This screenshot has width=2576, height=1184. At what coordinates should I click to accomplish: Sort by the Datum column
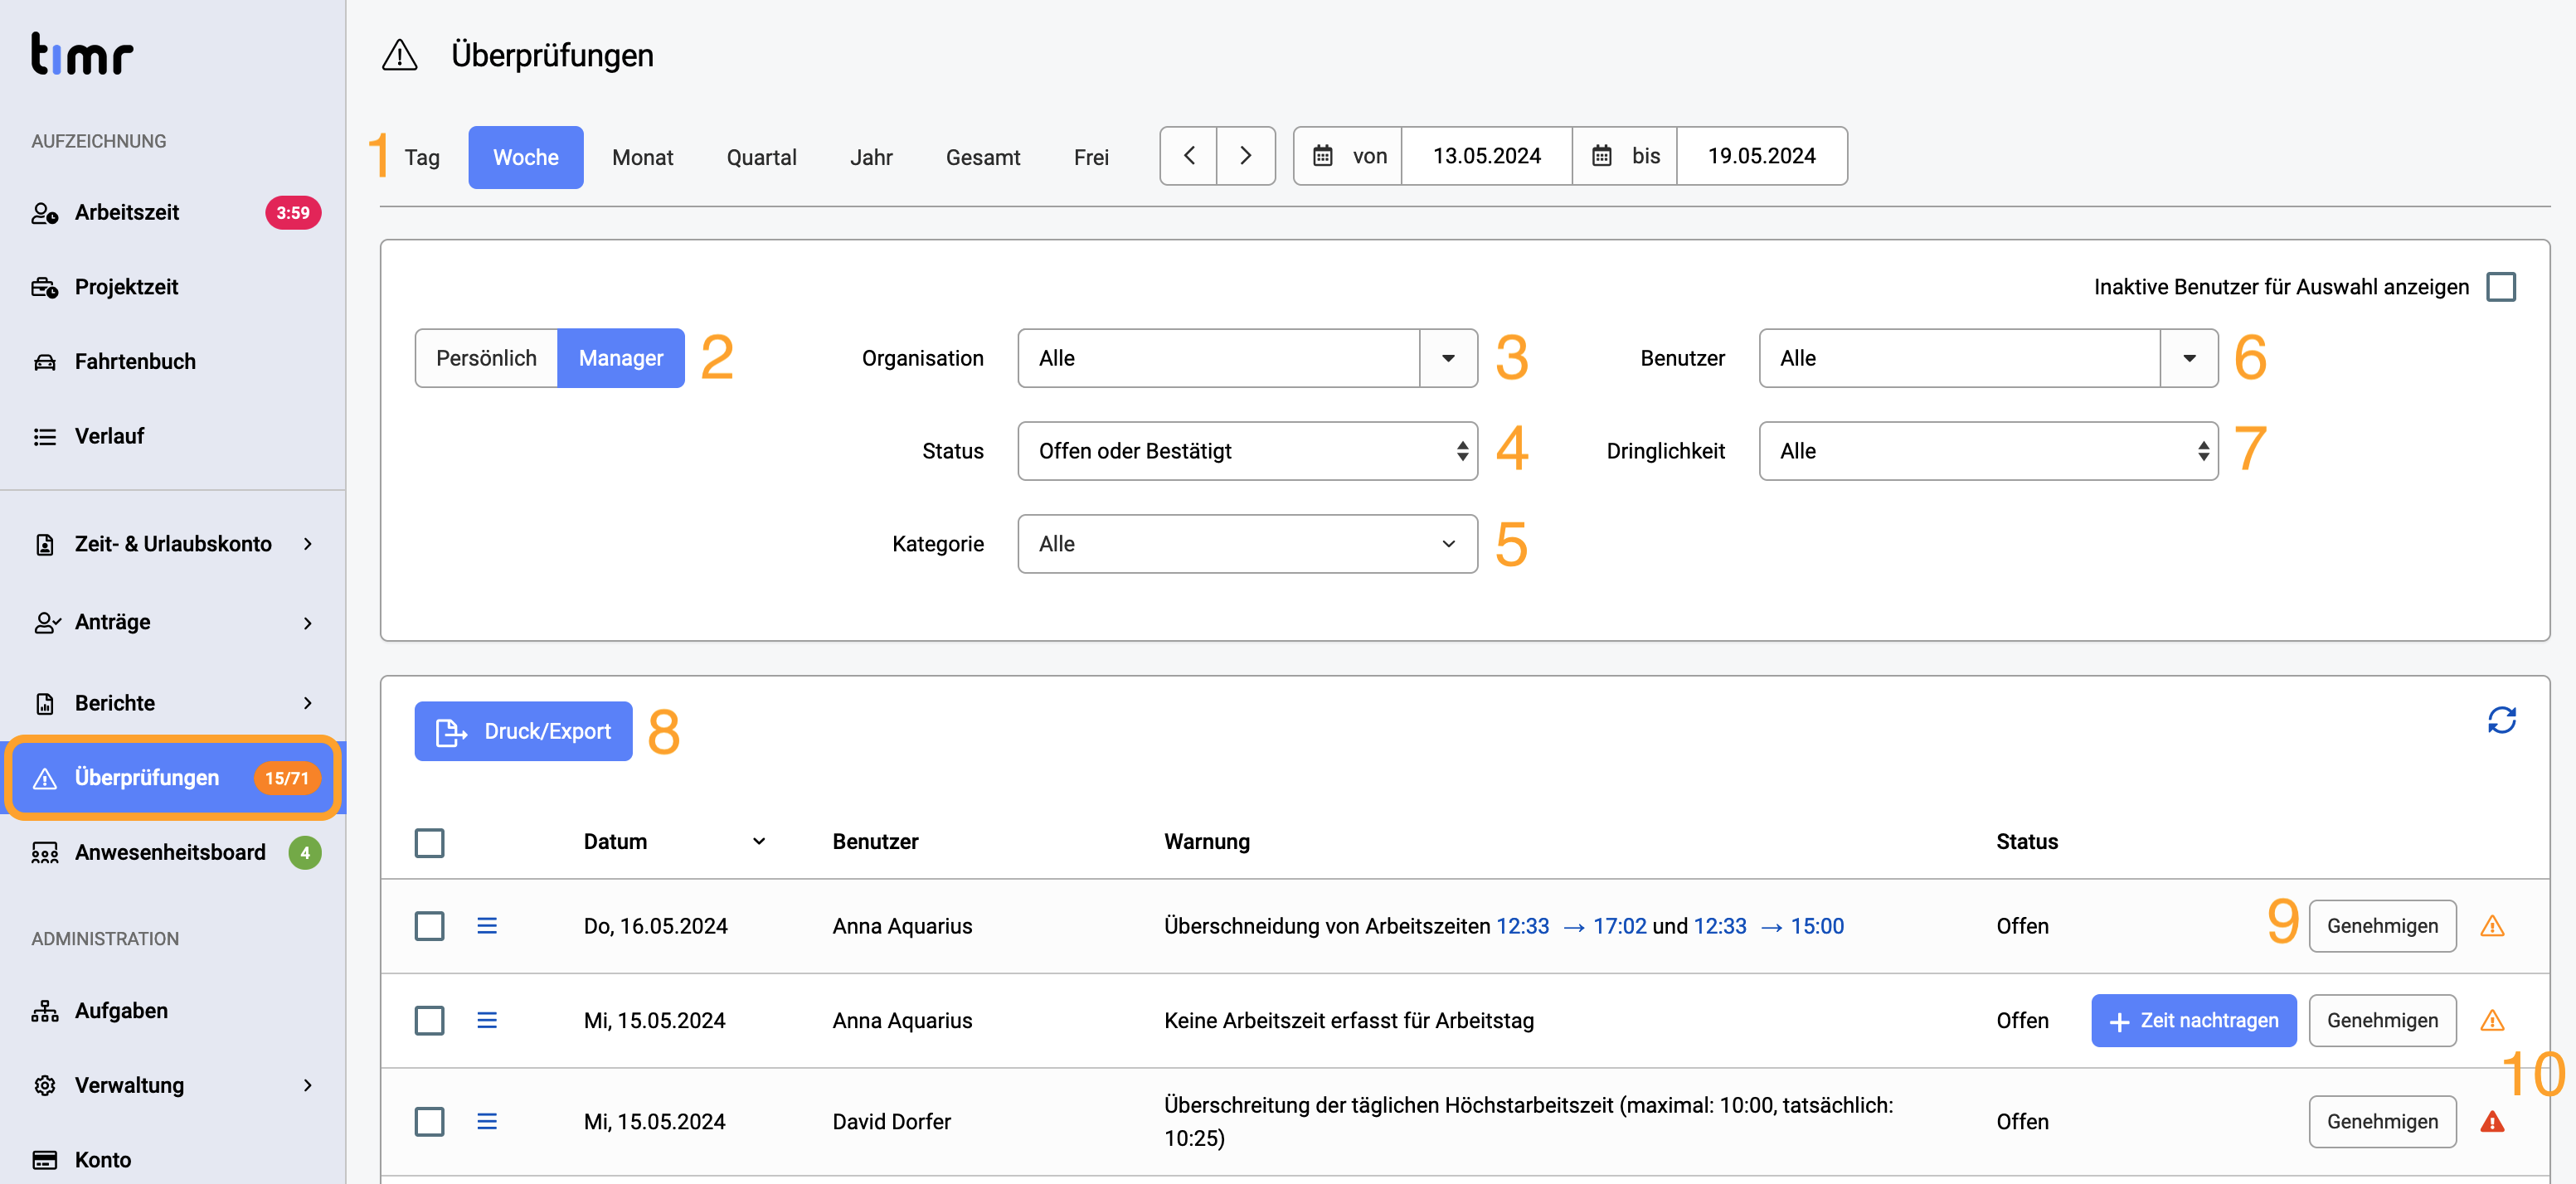[675, 842]
